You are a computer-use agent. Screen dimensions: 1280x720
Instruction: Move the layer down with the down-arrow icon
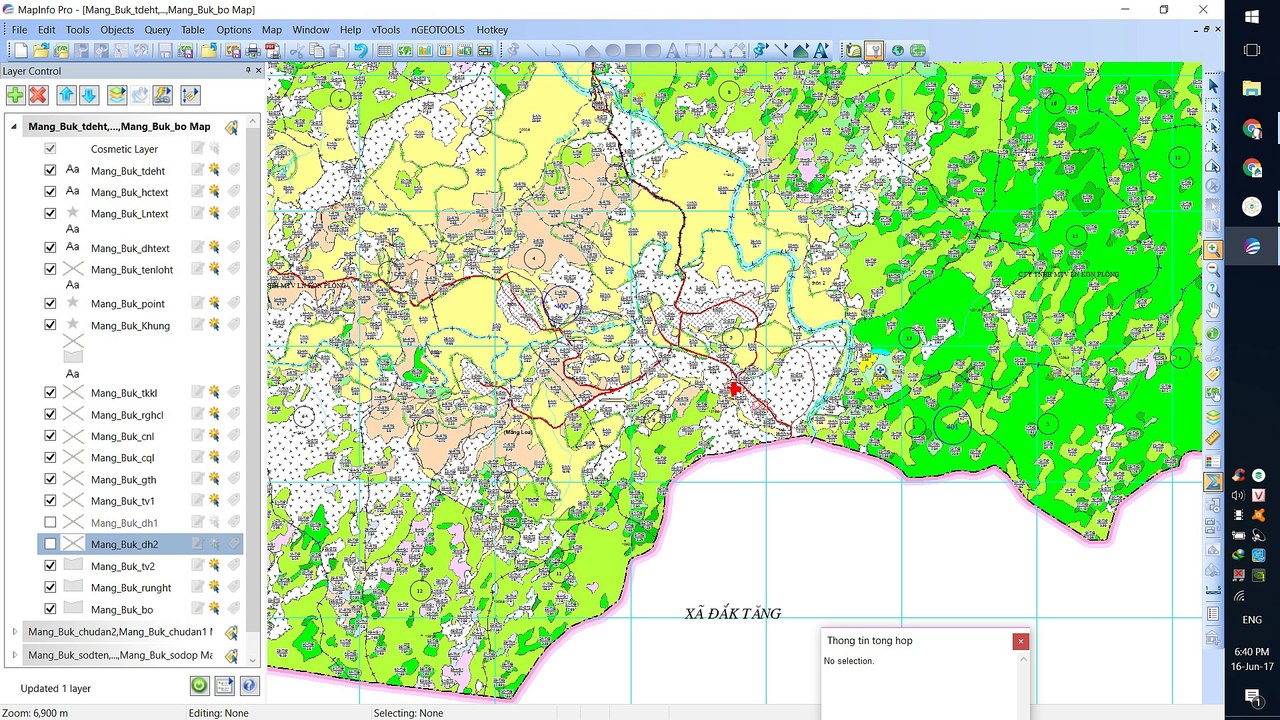point(88,95)
